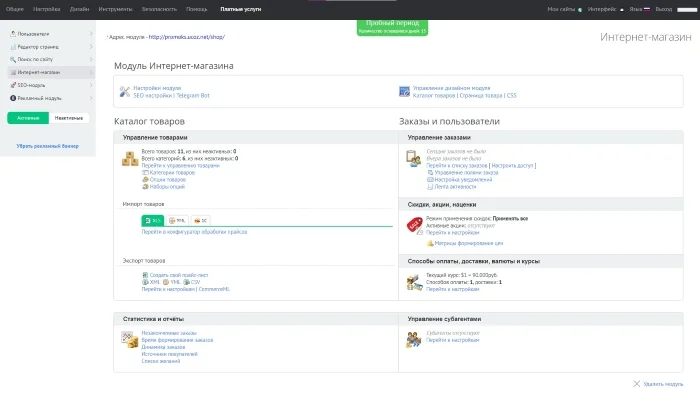The height and width of the screenshot is (400, 700).
Task: Click the payment and delivery methods icon
Action: (414, 283)
